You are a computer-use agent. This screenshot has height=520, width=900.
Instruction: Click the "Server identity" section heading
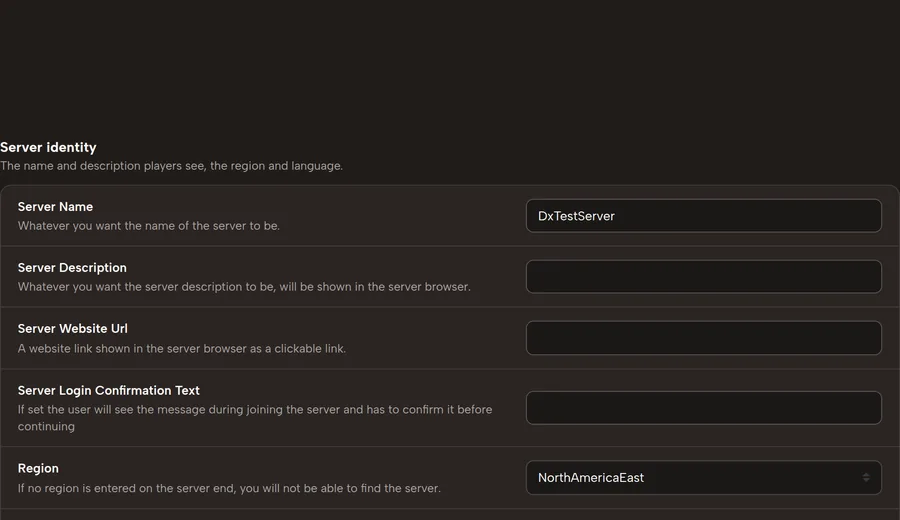point(48,148)
